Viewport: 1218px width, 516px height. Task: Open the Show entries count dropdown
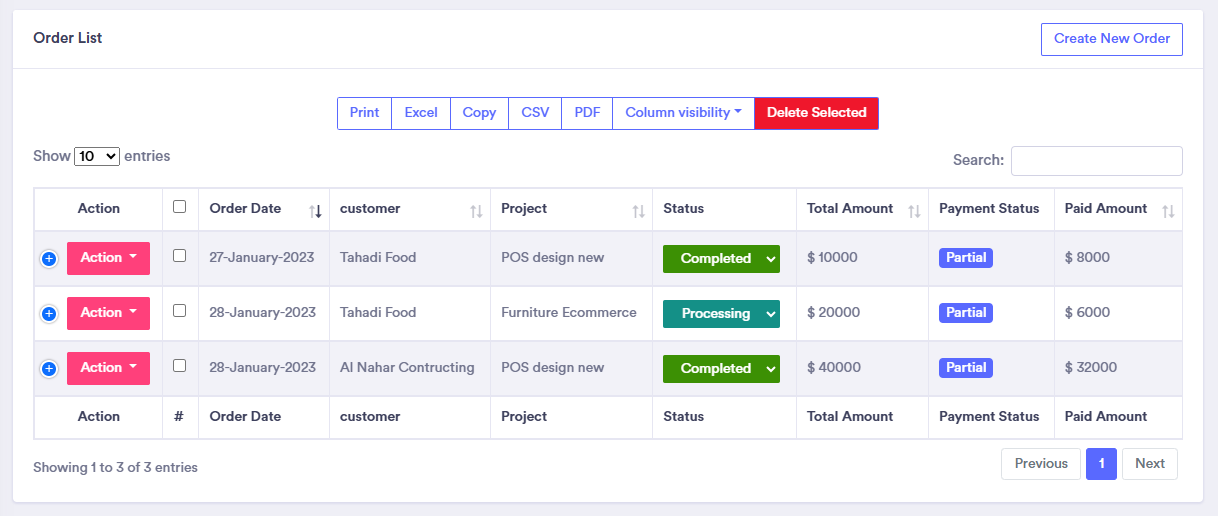[97, 157]
